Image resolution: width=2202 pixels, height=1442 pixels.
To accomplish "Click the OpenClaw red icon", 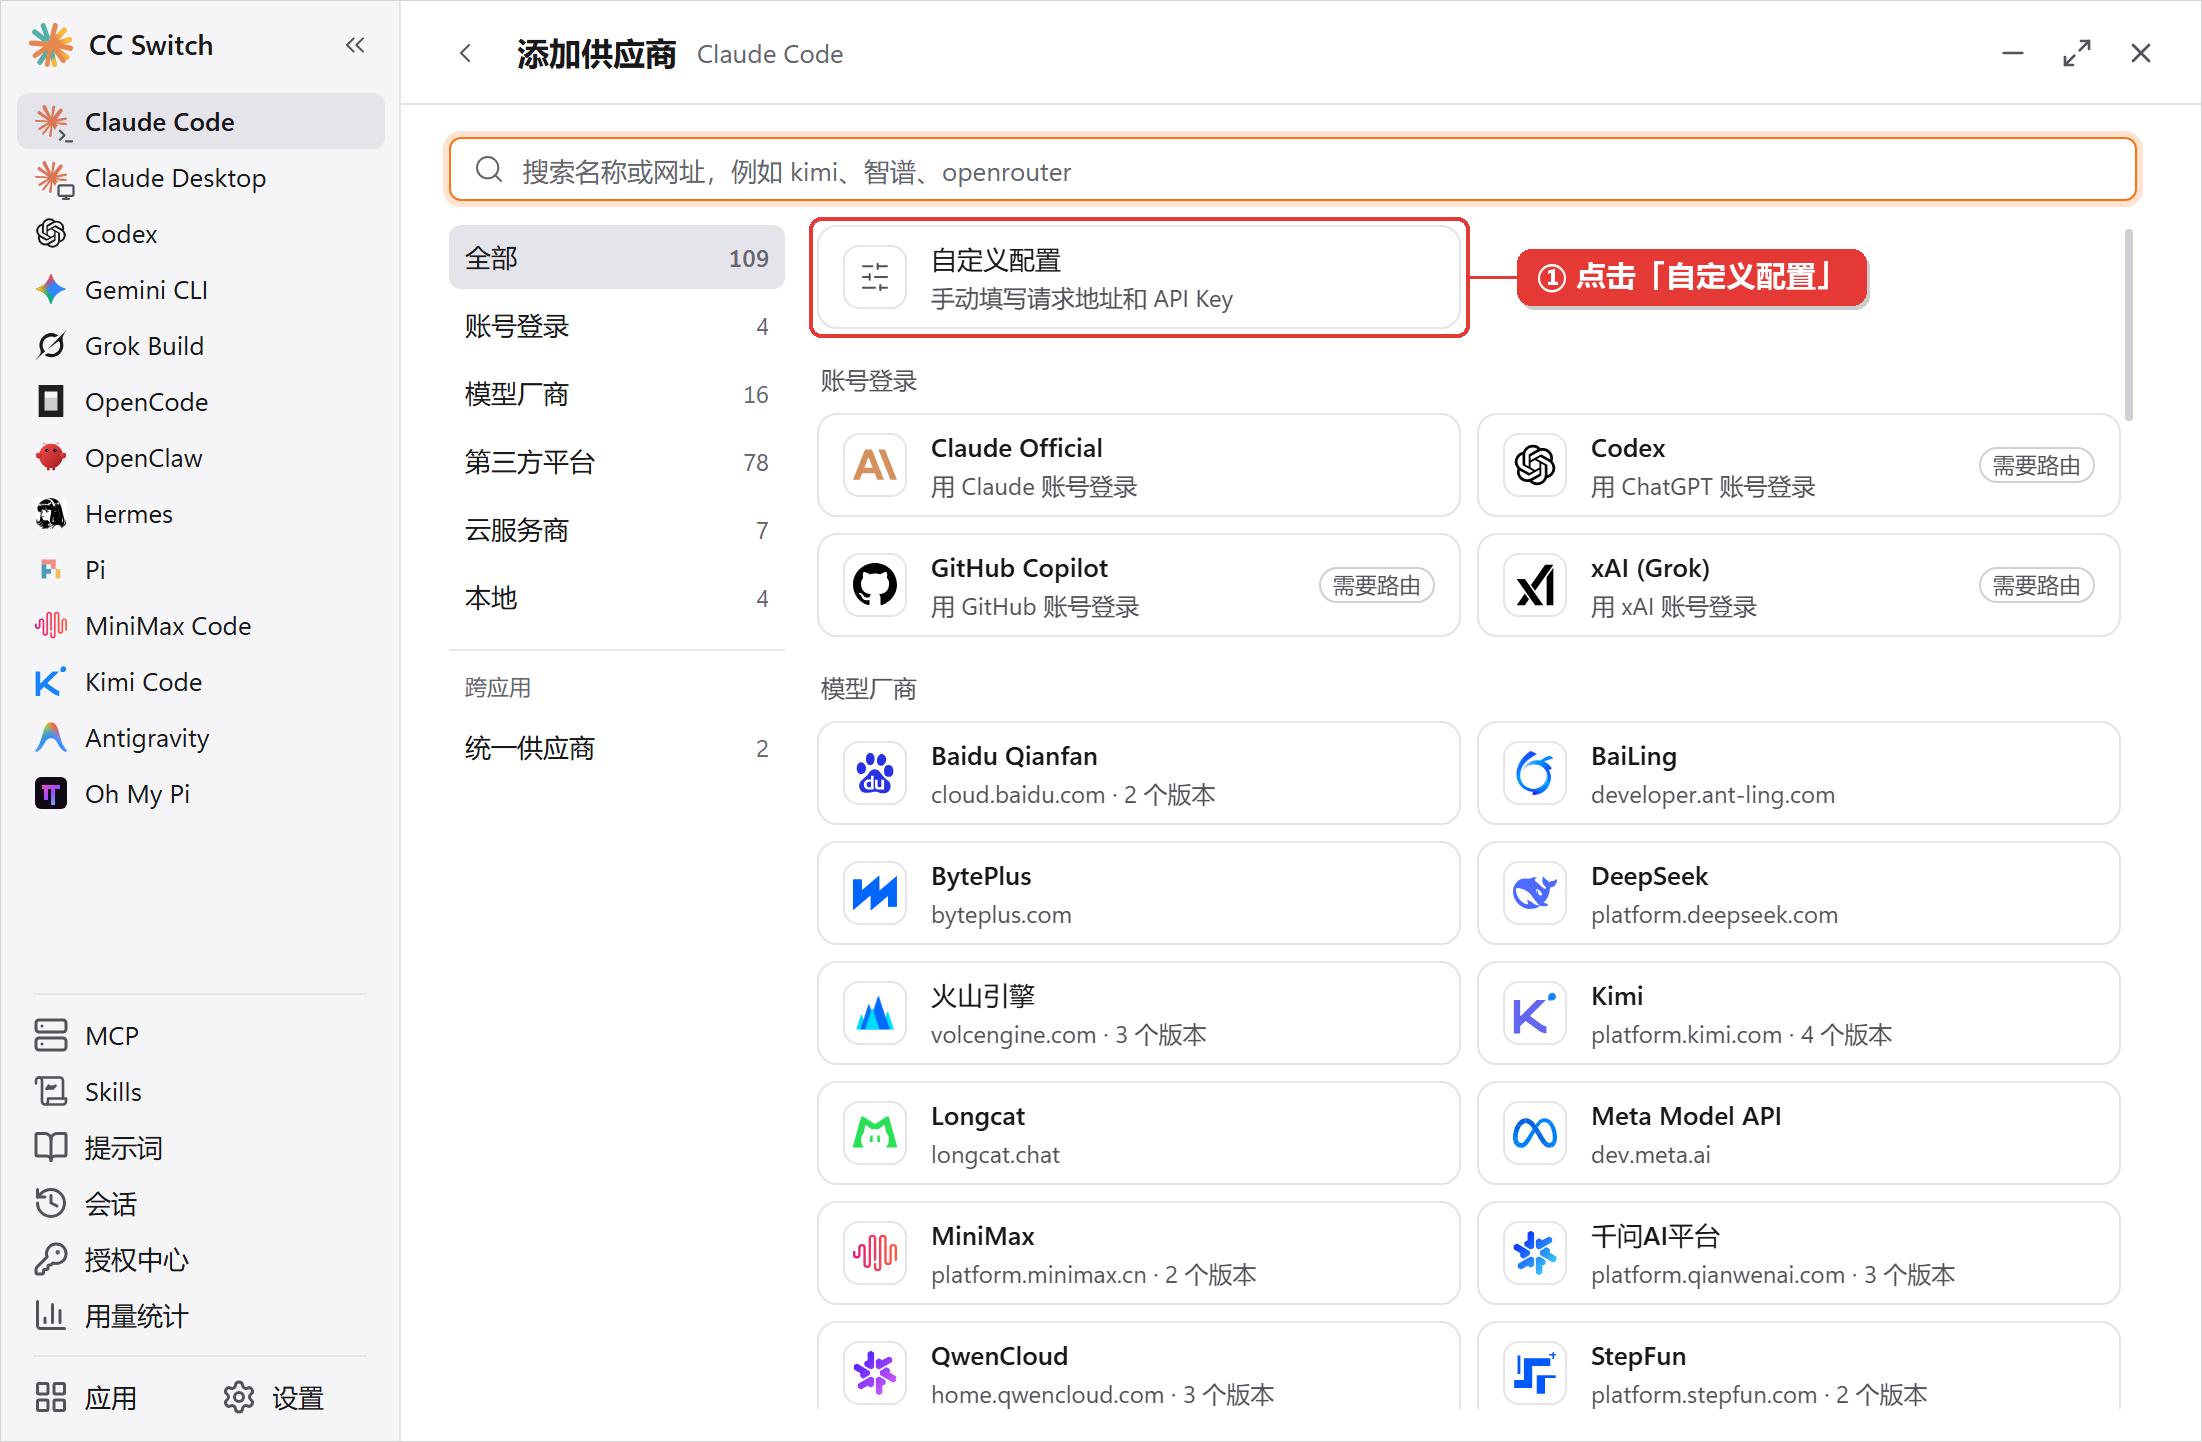I will pos(51,458).
